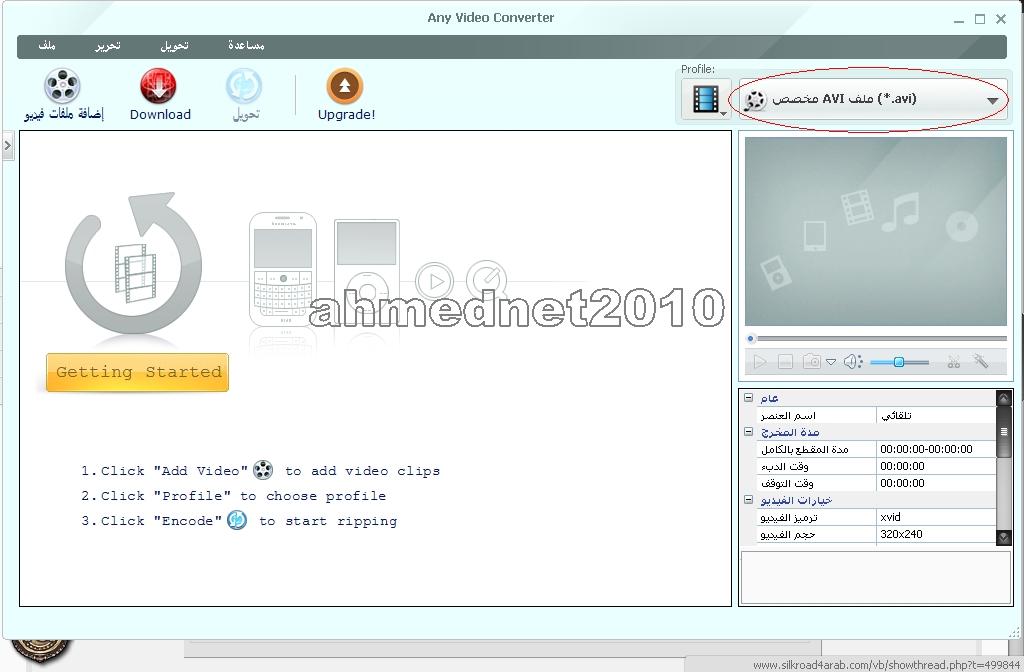The height and width of the screenshot is (672, 1024).
Task: Open the تحرير menu
Action: coord(108,45)
